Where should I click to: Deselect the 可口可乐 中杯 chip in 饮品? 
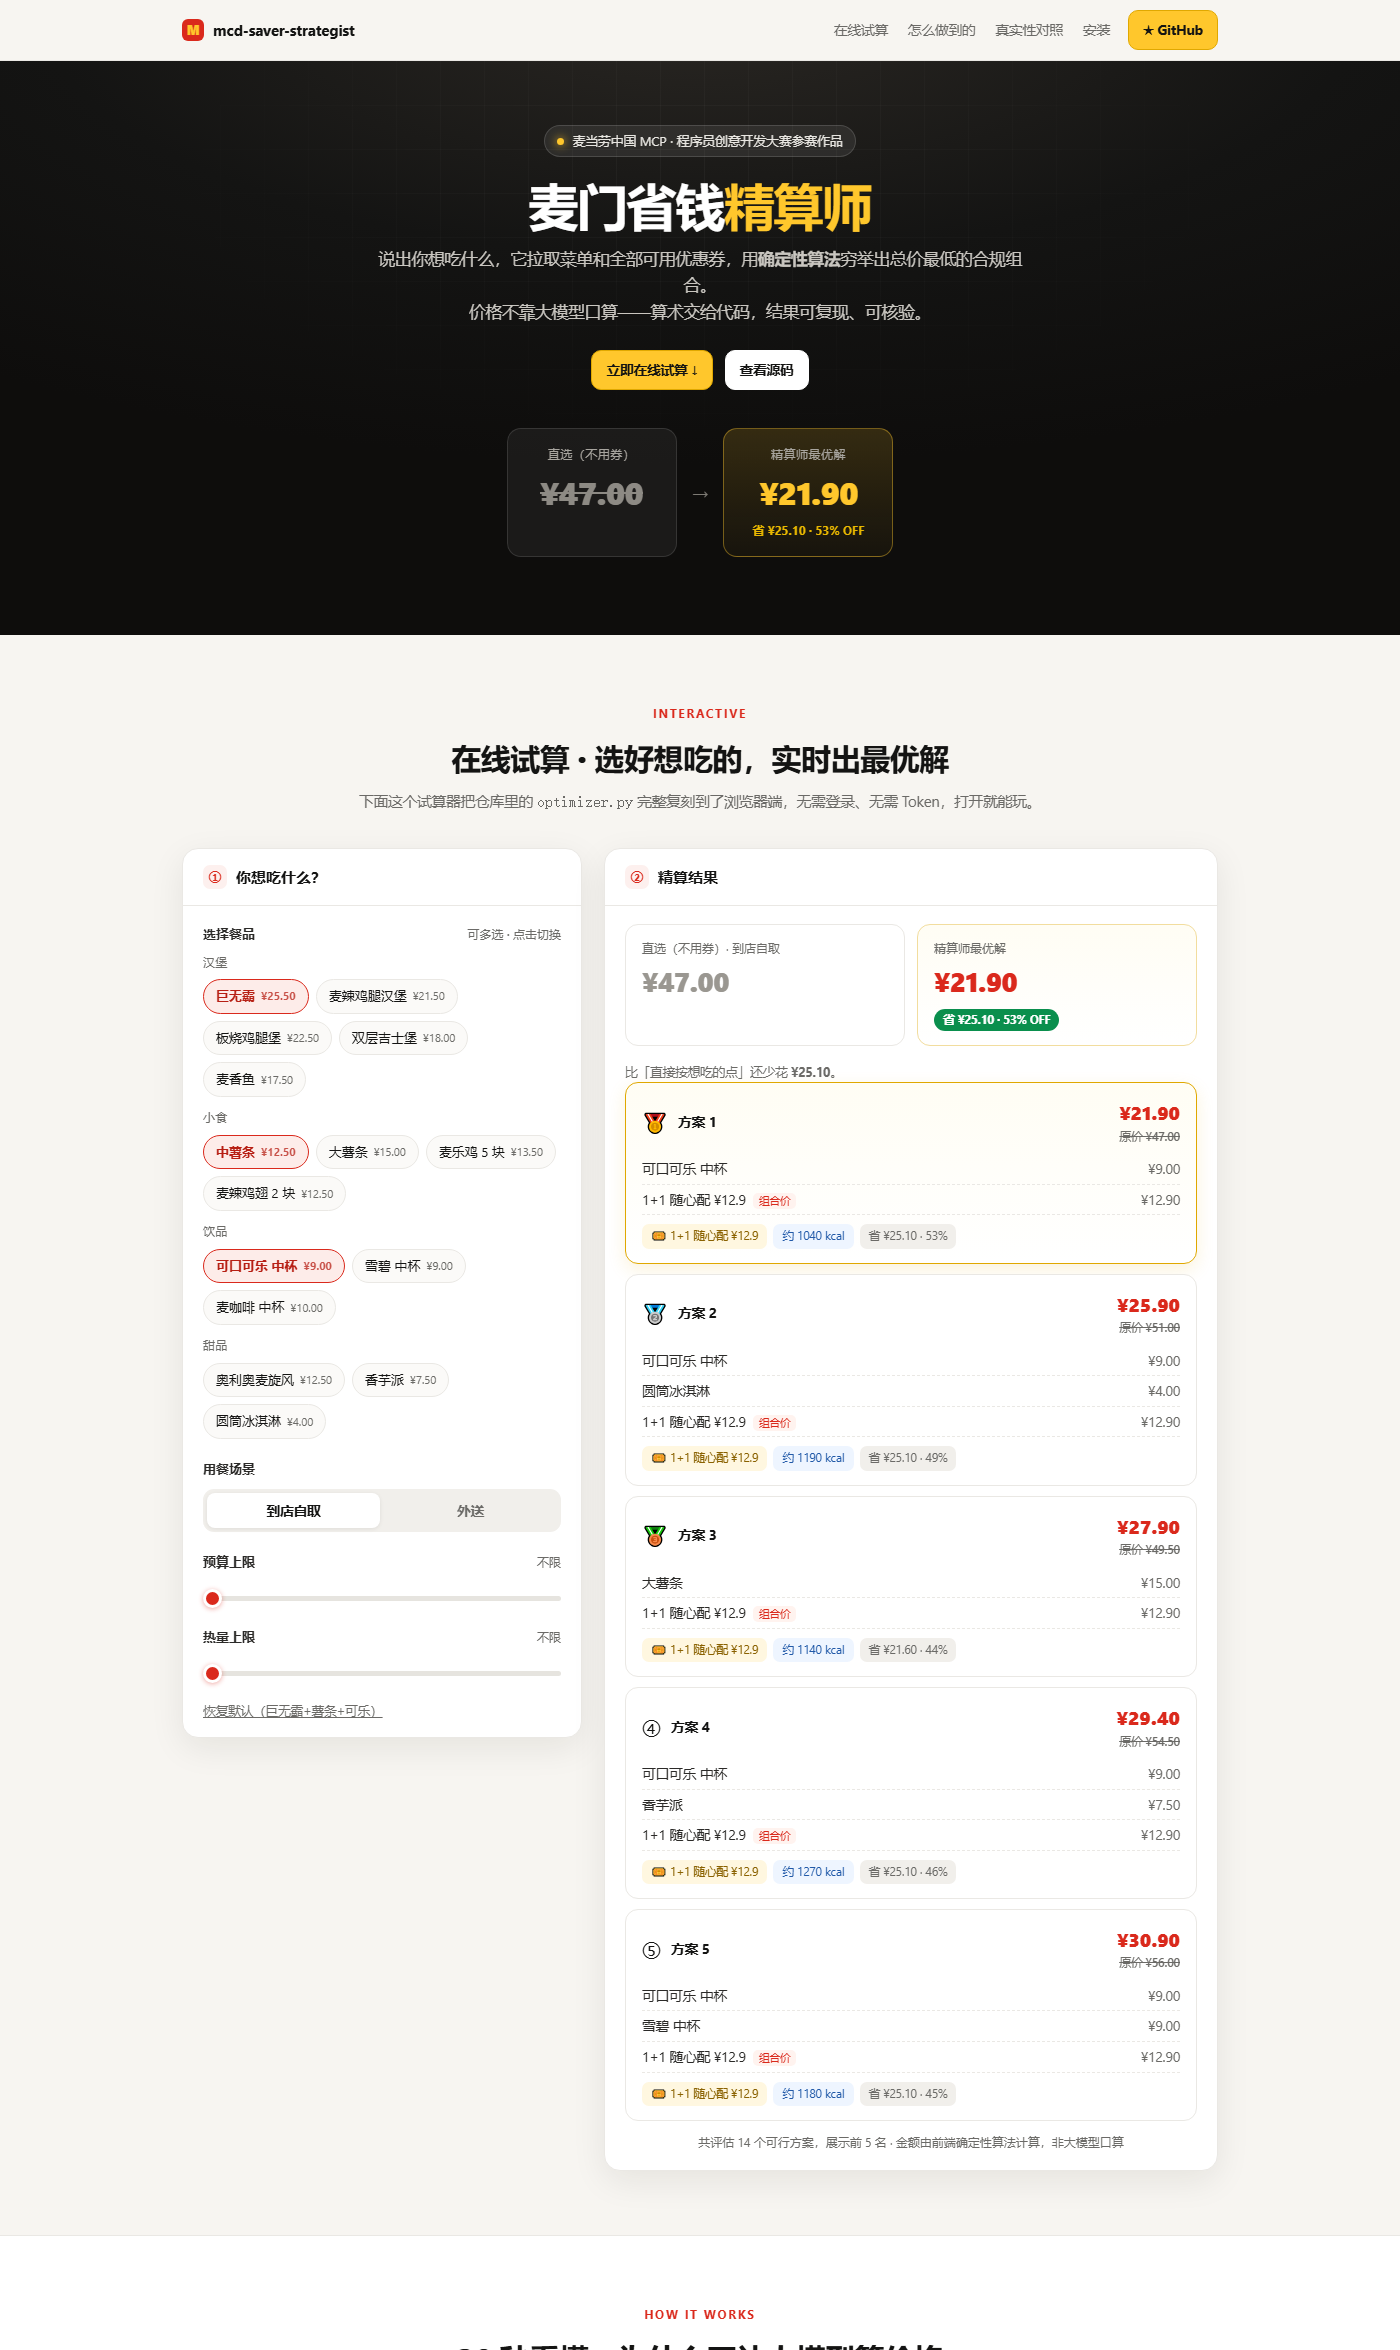(274, 1266)
